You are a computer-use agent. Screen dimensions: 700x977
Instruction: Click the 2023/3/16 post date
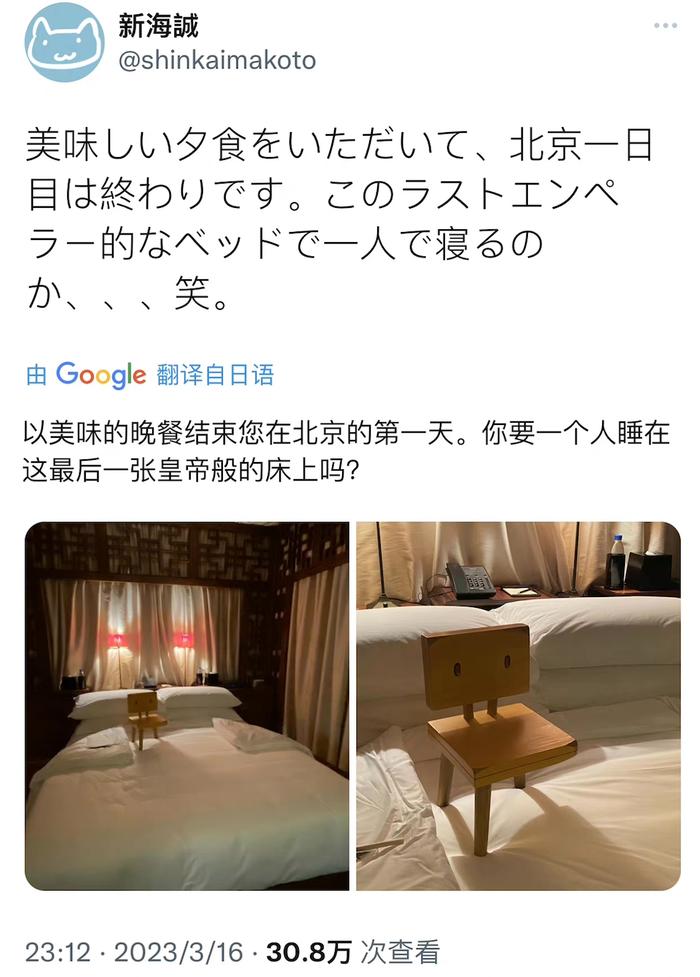(178, 952)
